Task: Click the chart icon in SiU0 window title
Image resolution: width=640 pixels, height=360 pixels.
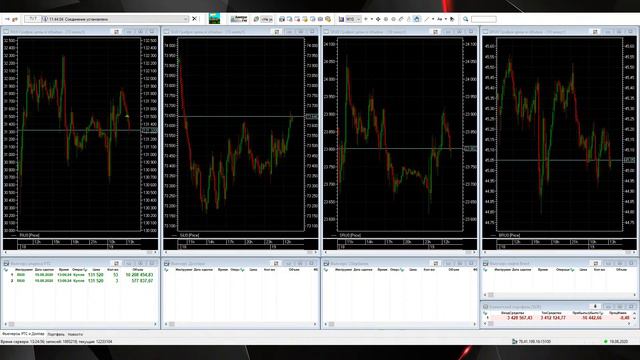Action: pyautogui.click(x=166, y=31)
